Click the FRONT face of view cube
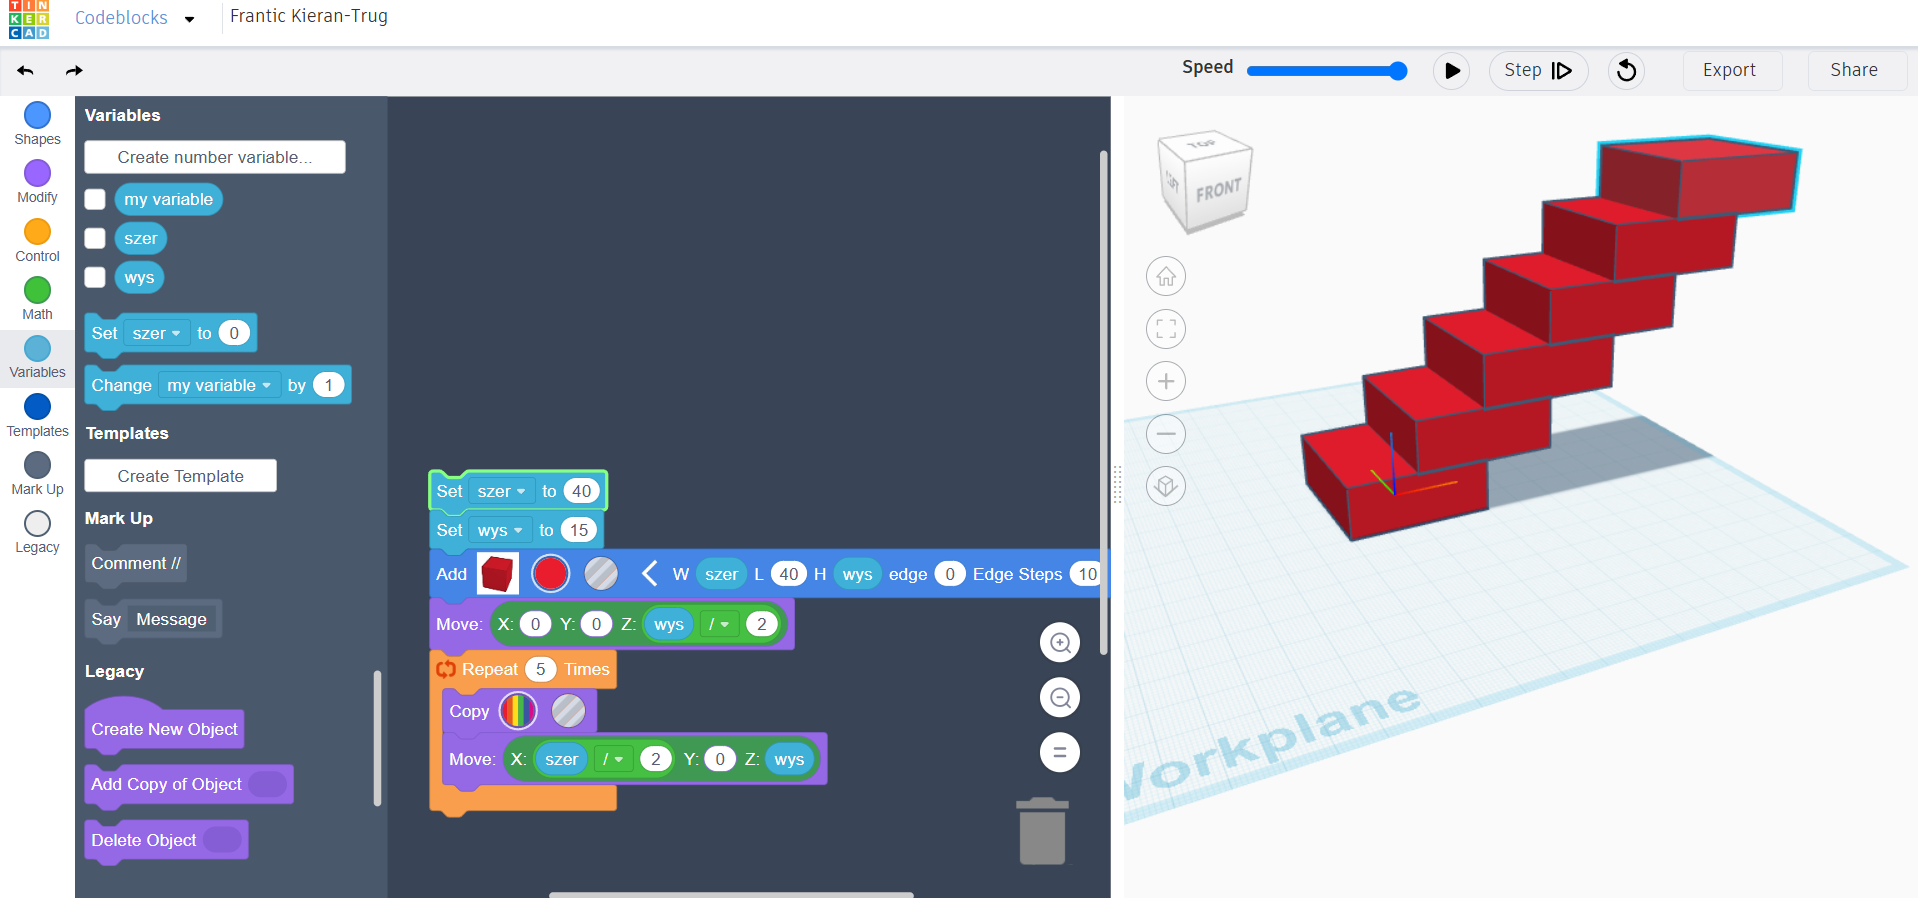Screen dimensions: 1918x898 coord(1218,189)
